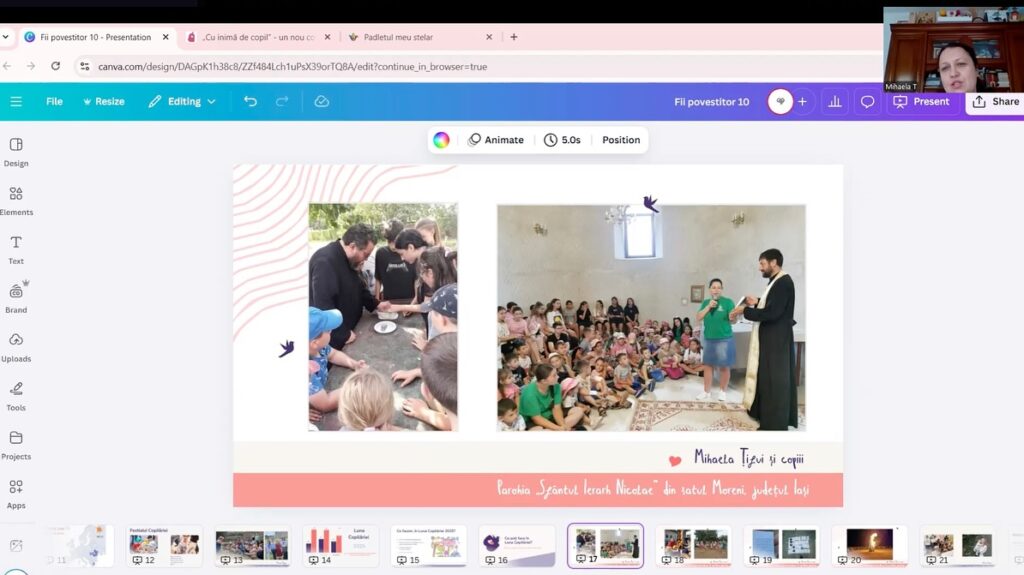Go forward with the browser forward arrow
Image resolution: width=1024 pixels, height=575 pixels.
click(x=31, y=66)
